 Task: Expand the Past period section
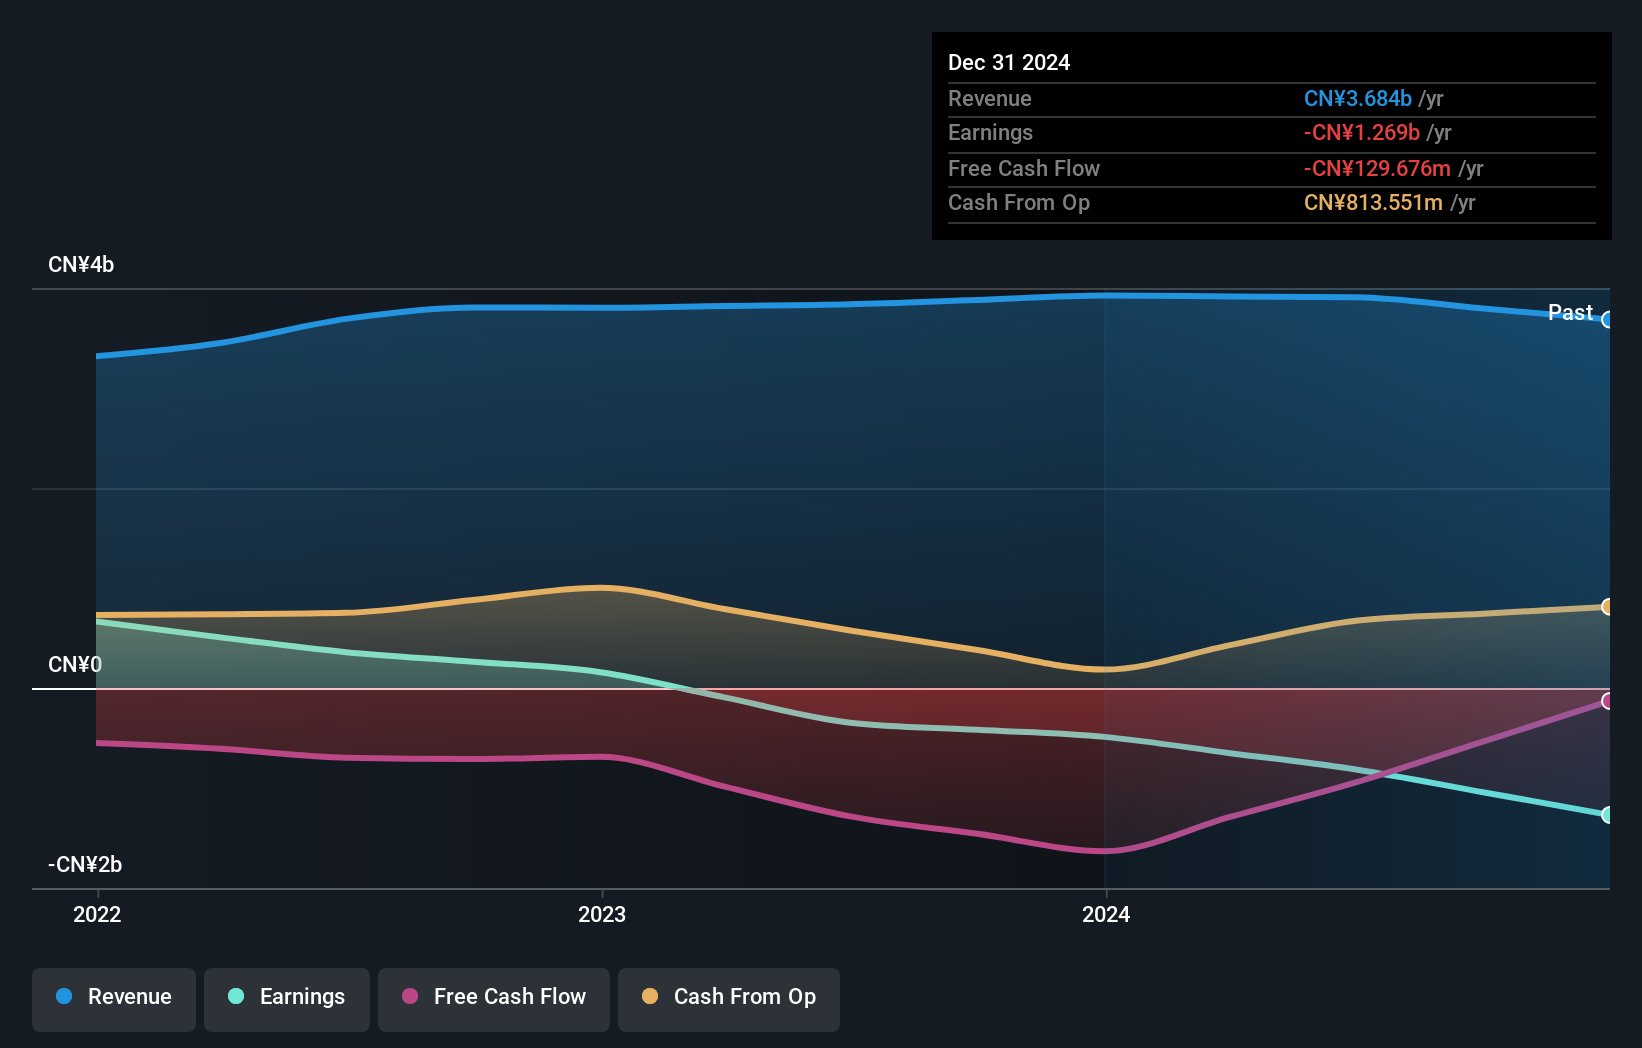coord(1569,312)
